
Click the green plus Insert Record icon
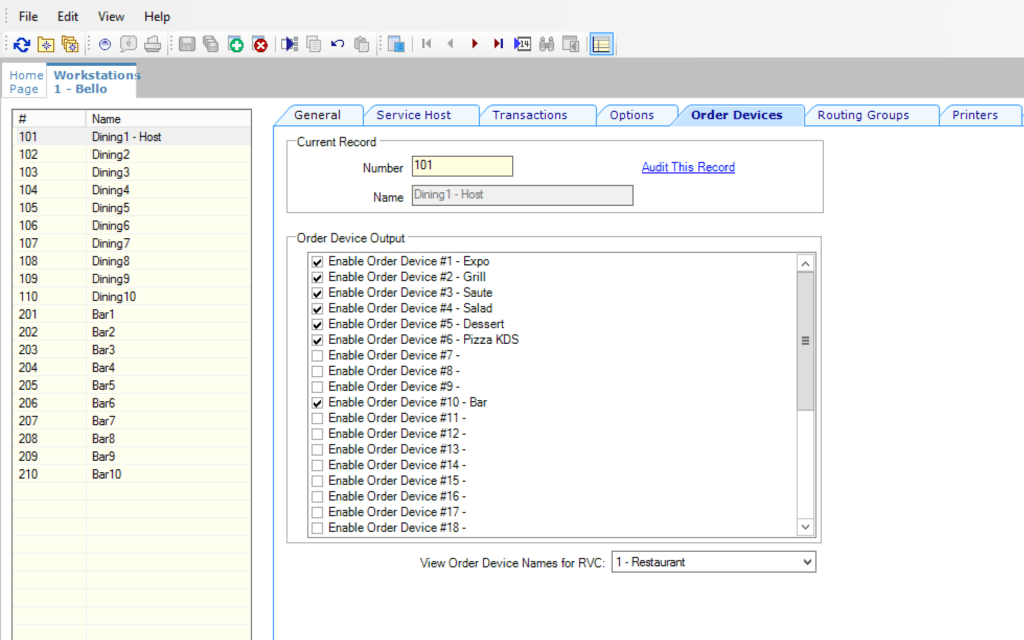click(x=236, y=44)
